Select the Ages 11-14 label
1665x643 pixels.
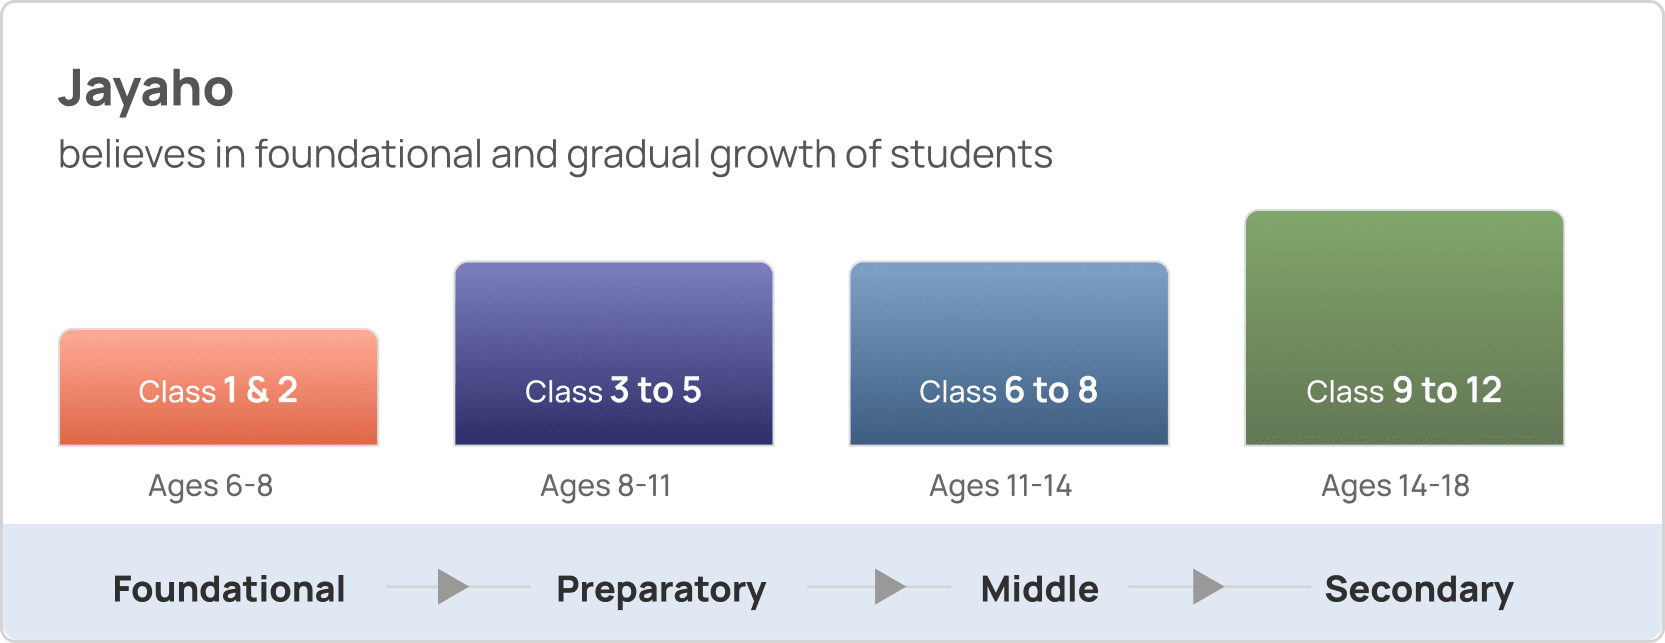[1000, 486]
